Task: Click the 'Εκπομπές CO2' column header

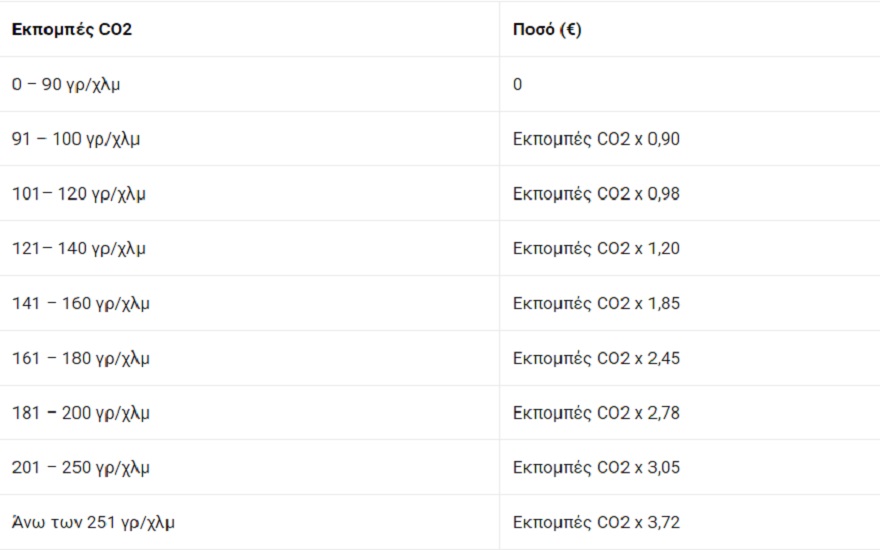Action: tap(72, 30)
